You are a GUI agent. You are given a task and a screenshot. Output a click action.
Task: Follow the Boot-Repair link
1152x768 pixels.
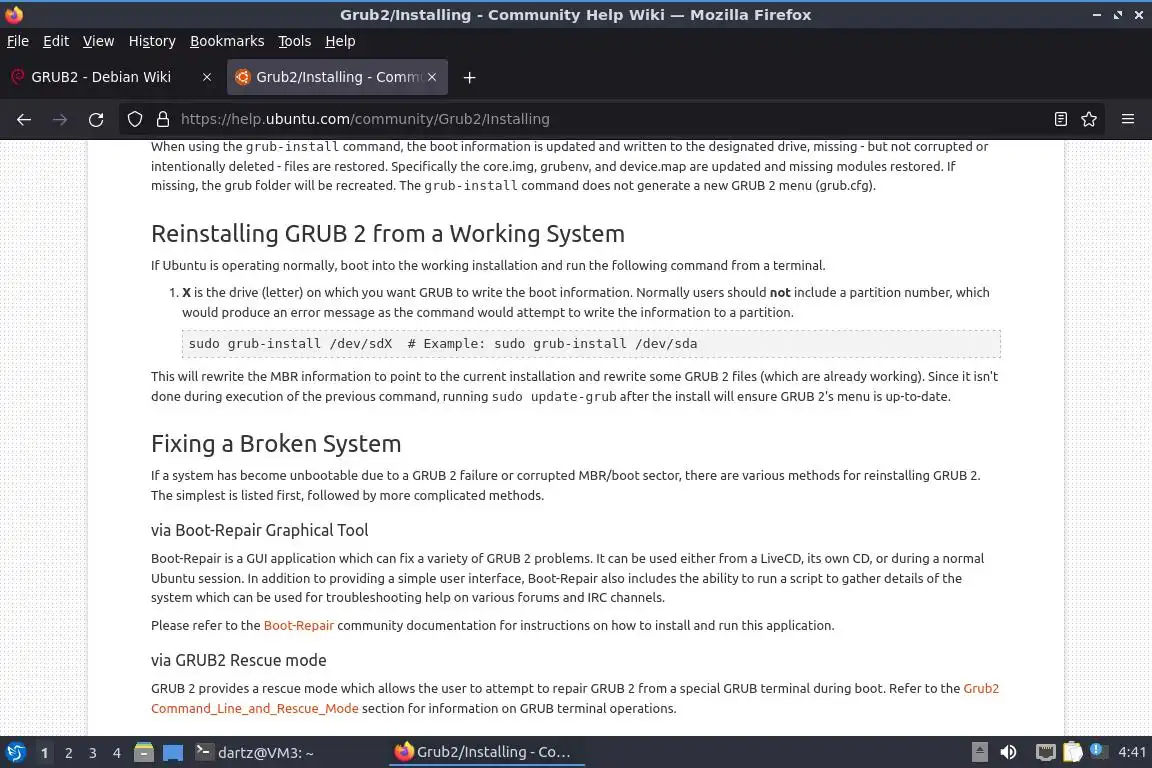point(298,625)
